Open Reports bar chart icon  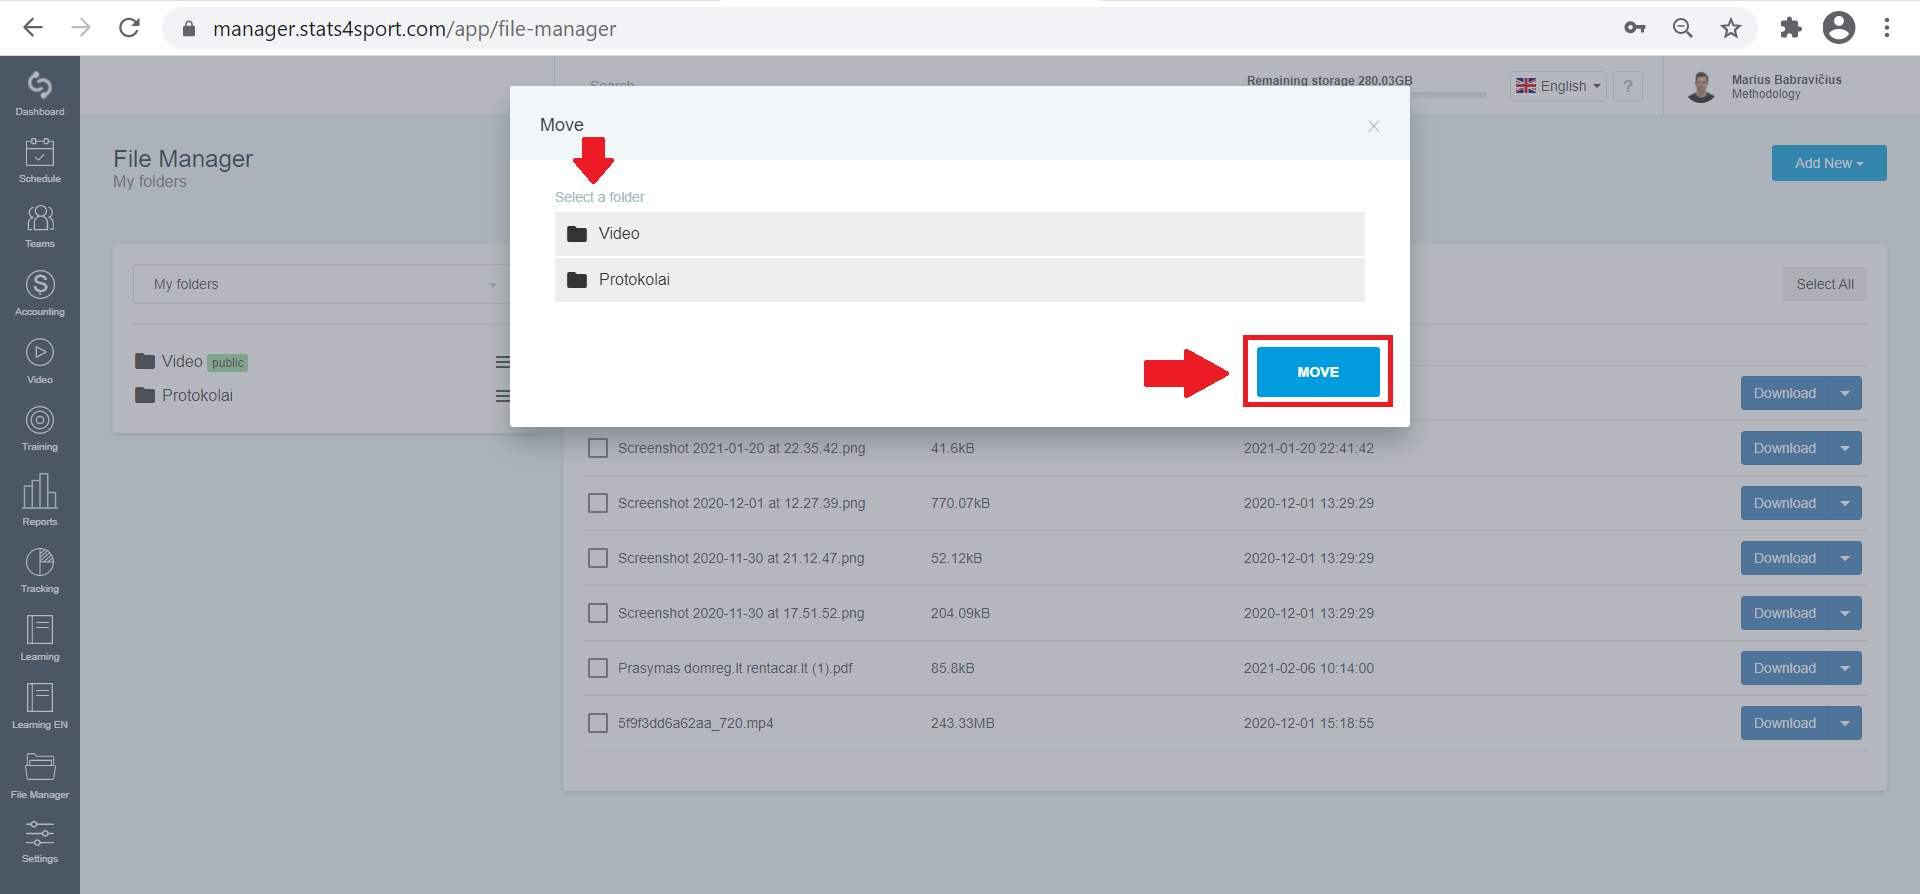40,499
